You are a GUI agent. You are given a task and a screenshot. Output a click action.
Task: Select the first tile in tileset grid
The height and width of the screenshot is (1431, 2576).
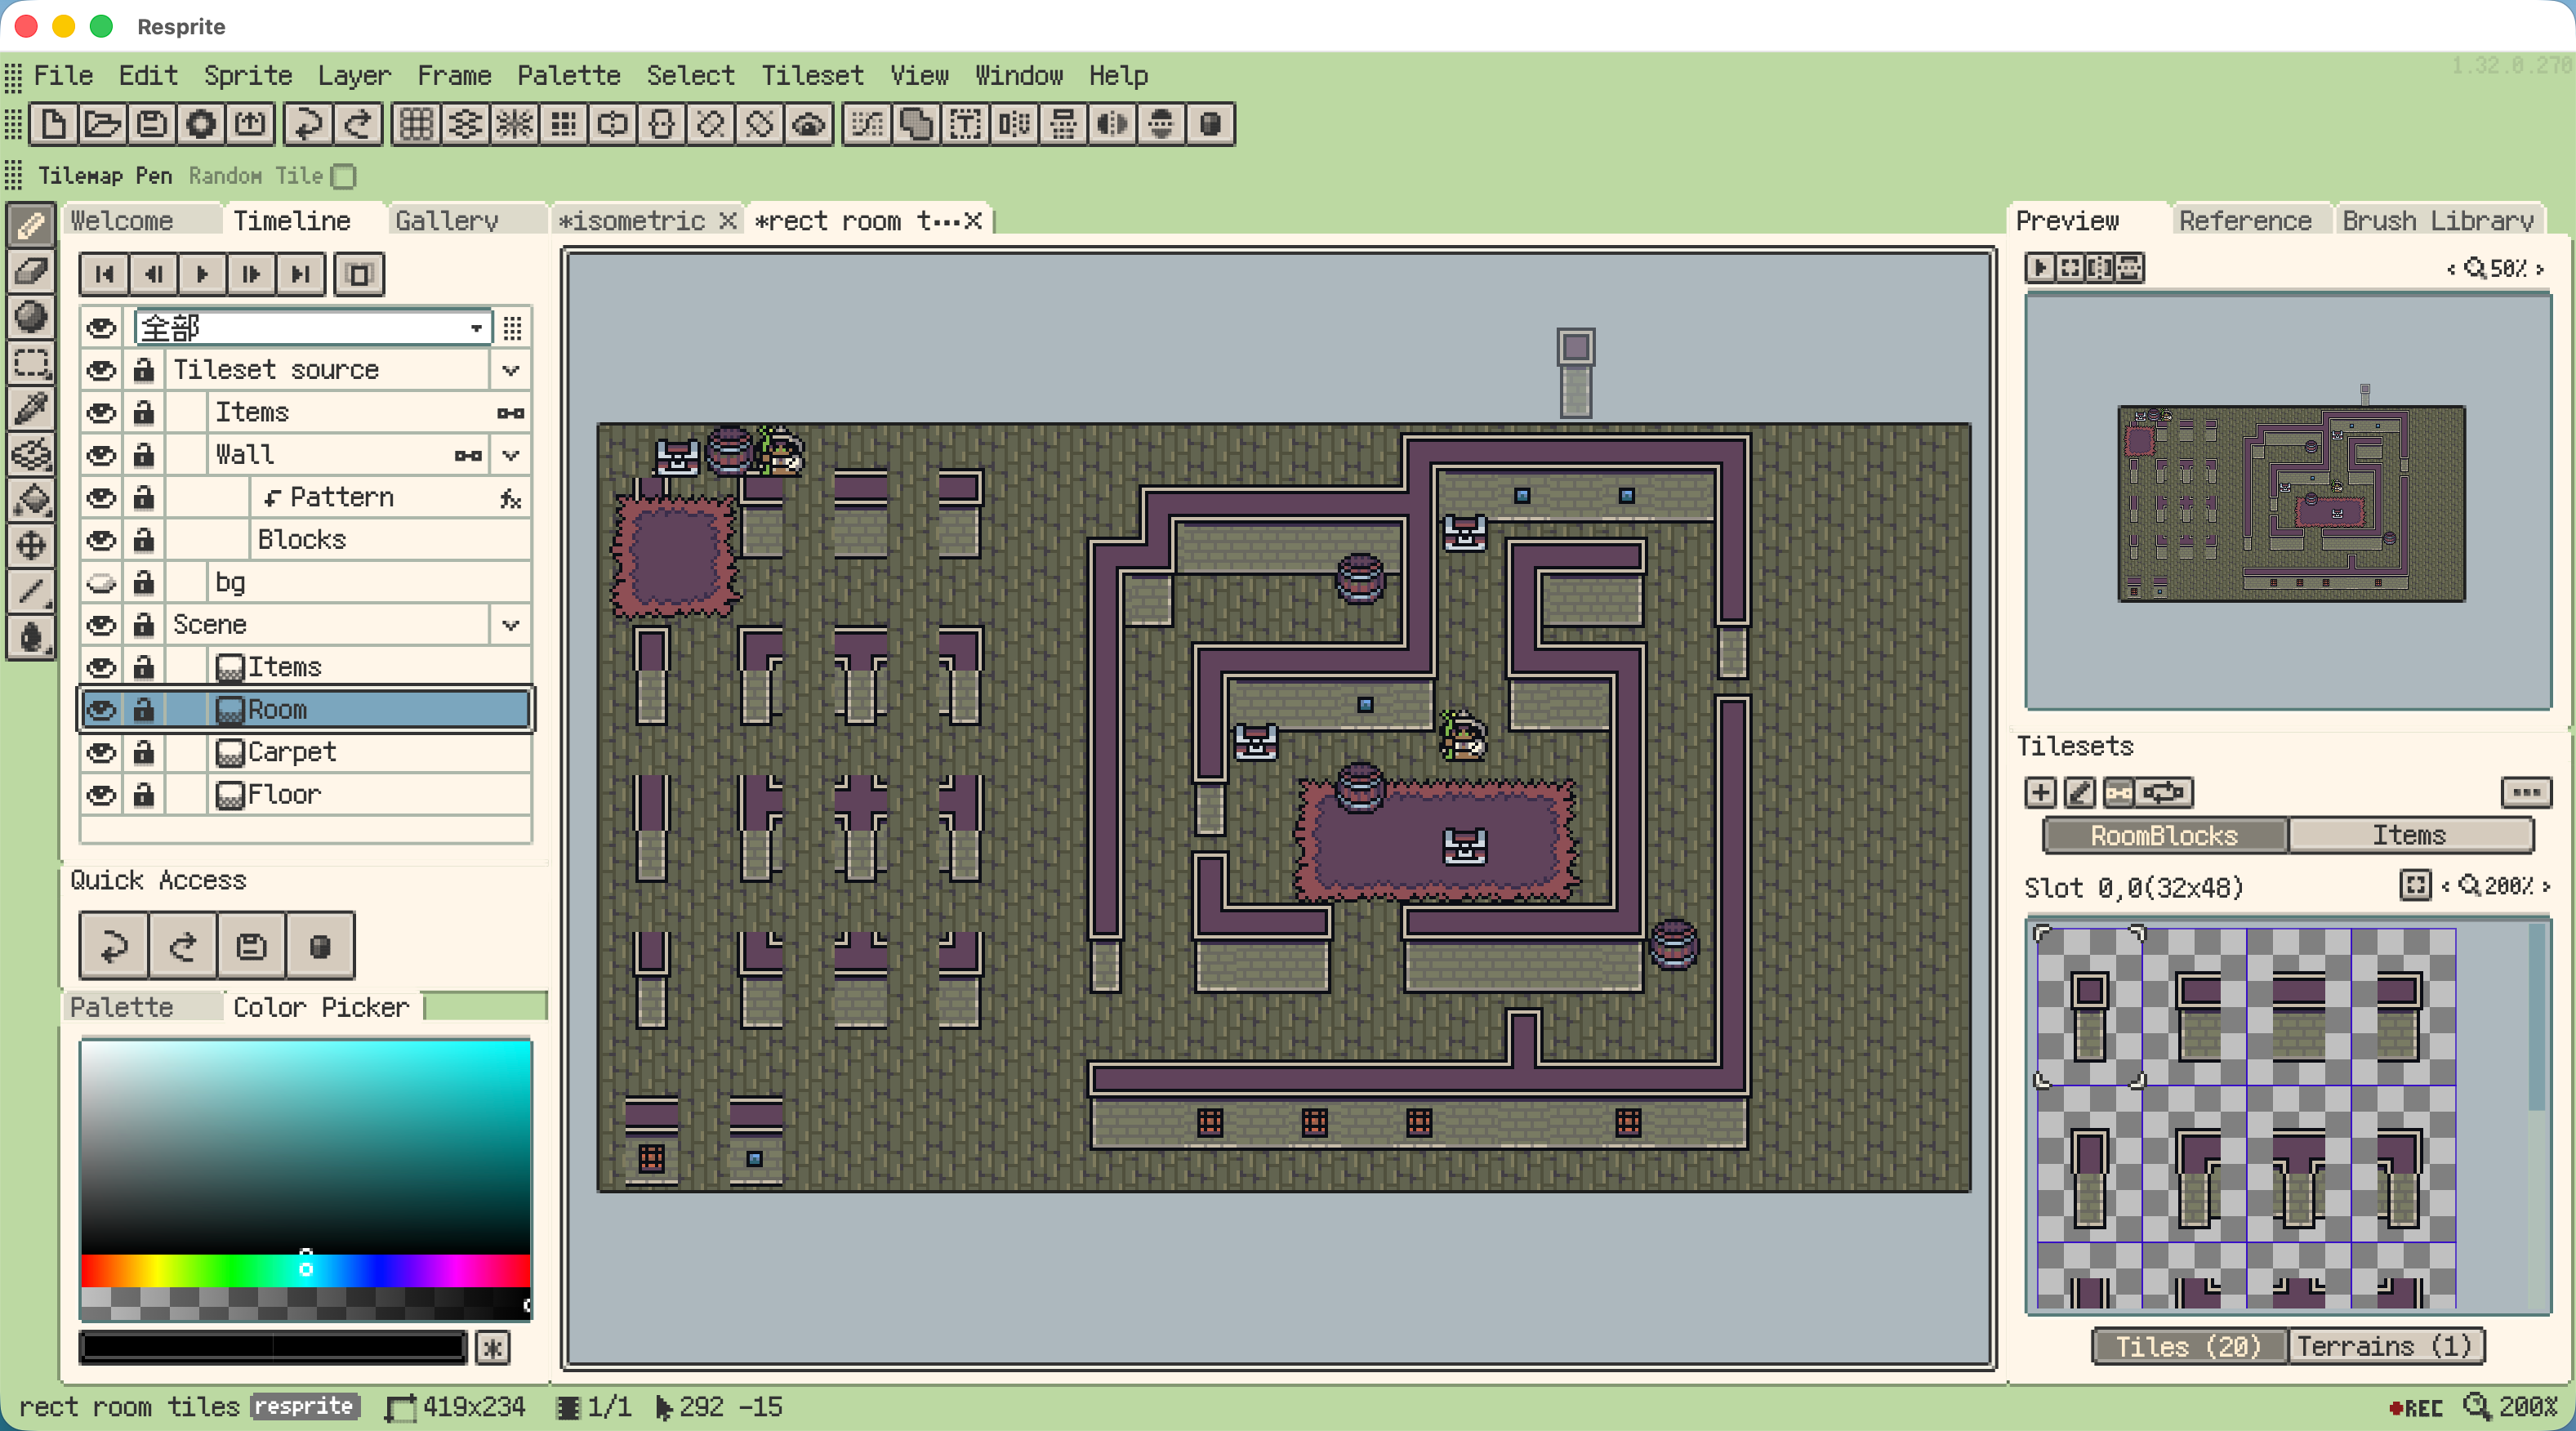[2090, 1006]
